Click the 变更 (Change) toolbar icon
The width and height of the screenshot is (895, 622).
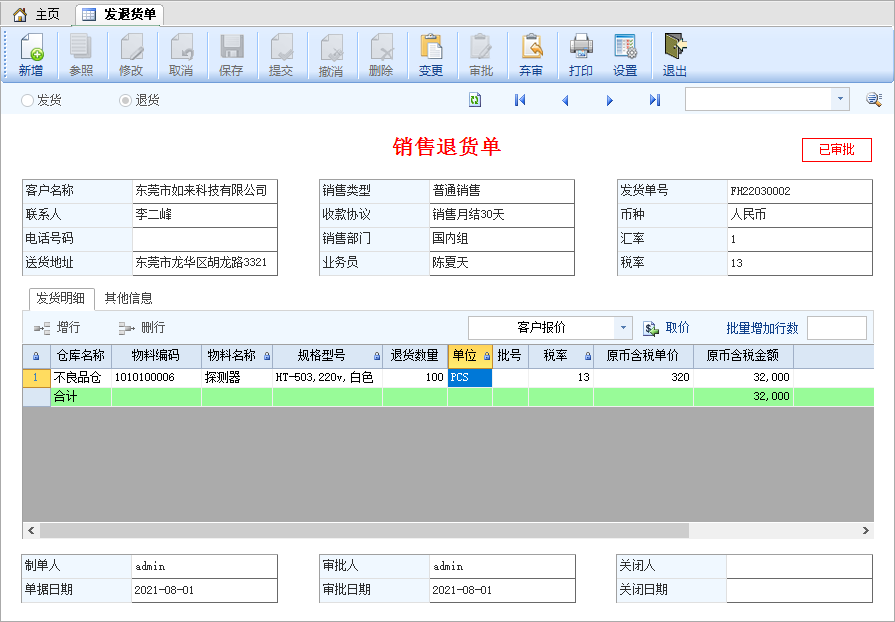pyautogui.click(x=431, y=55)
